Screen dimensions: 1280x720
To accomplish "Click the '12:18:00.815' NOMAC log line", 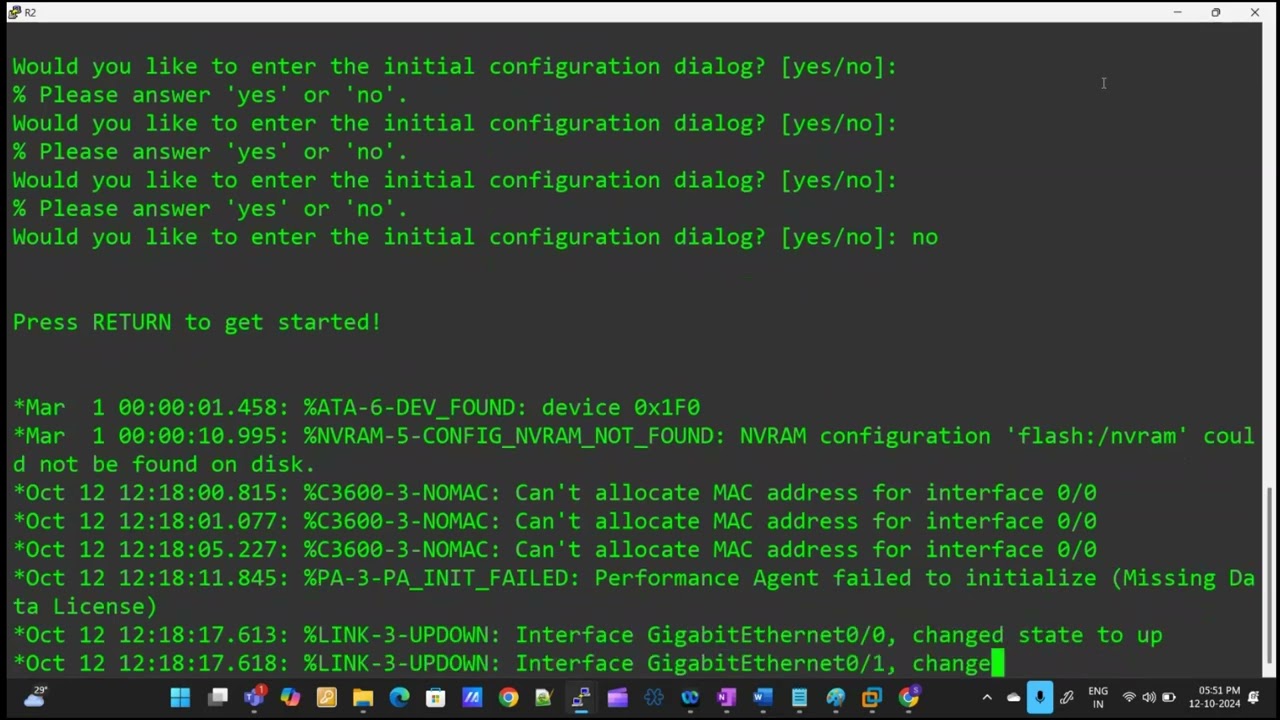I will (555, 493).
